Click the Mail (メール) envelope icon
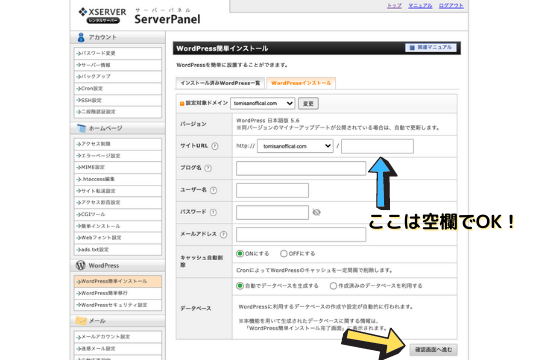This screenshot has height=360, width=542. coord(81,321)
